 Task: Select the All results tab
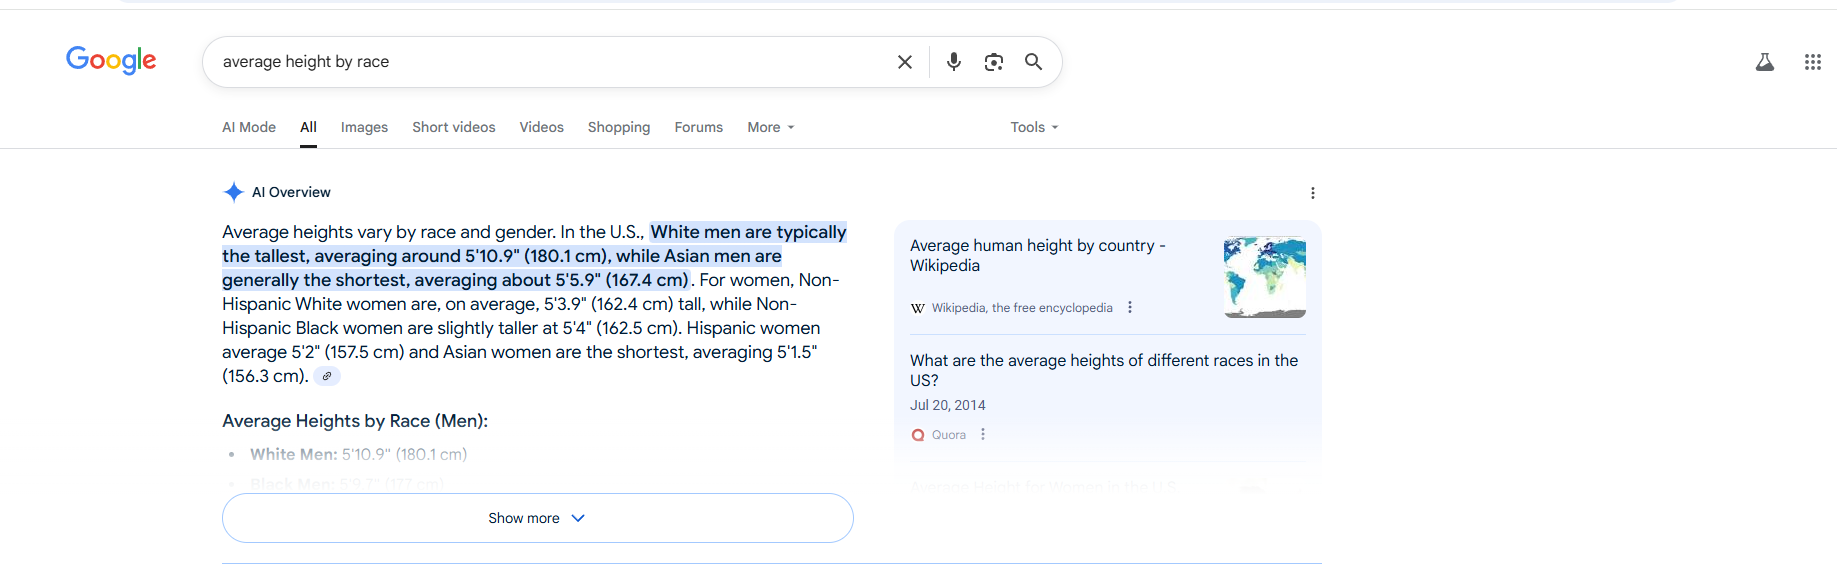[x=308, y=127]
